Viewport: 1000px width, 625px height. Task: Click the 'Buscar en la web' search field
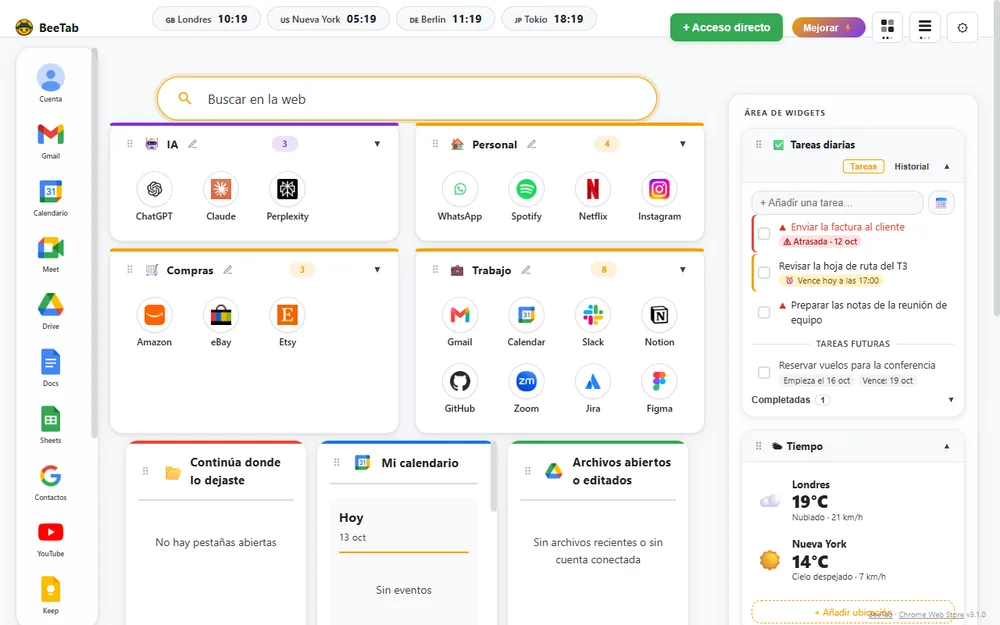click(x=407, y=99)
